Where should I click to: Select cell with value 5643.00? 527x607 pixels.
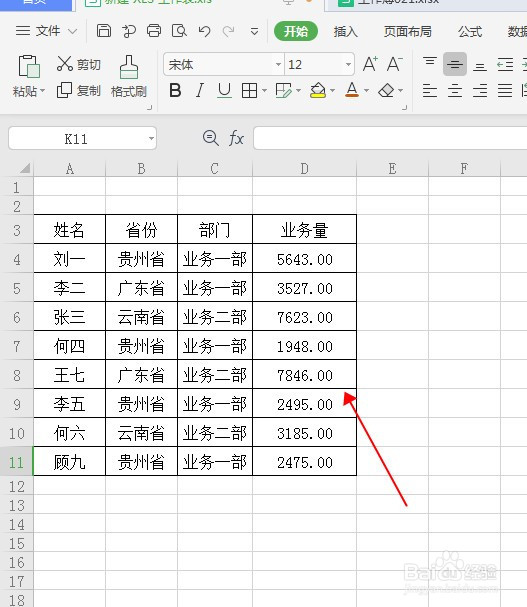(x=304, y=259)
